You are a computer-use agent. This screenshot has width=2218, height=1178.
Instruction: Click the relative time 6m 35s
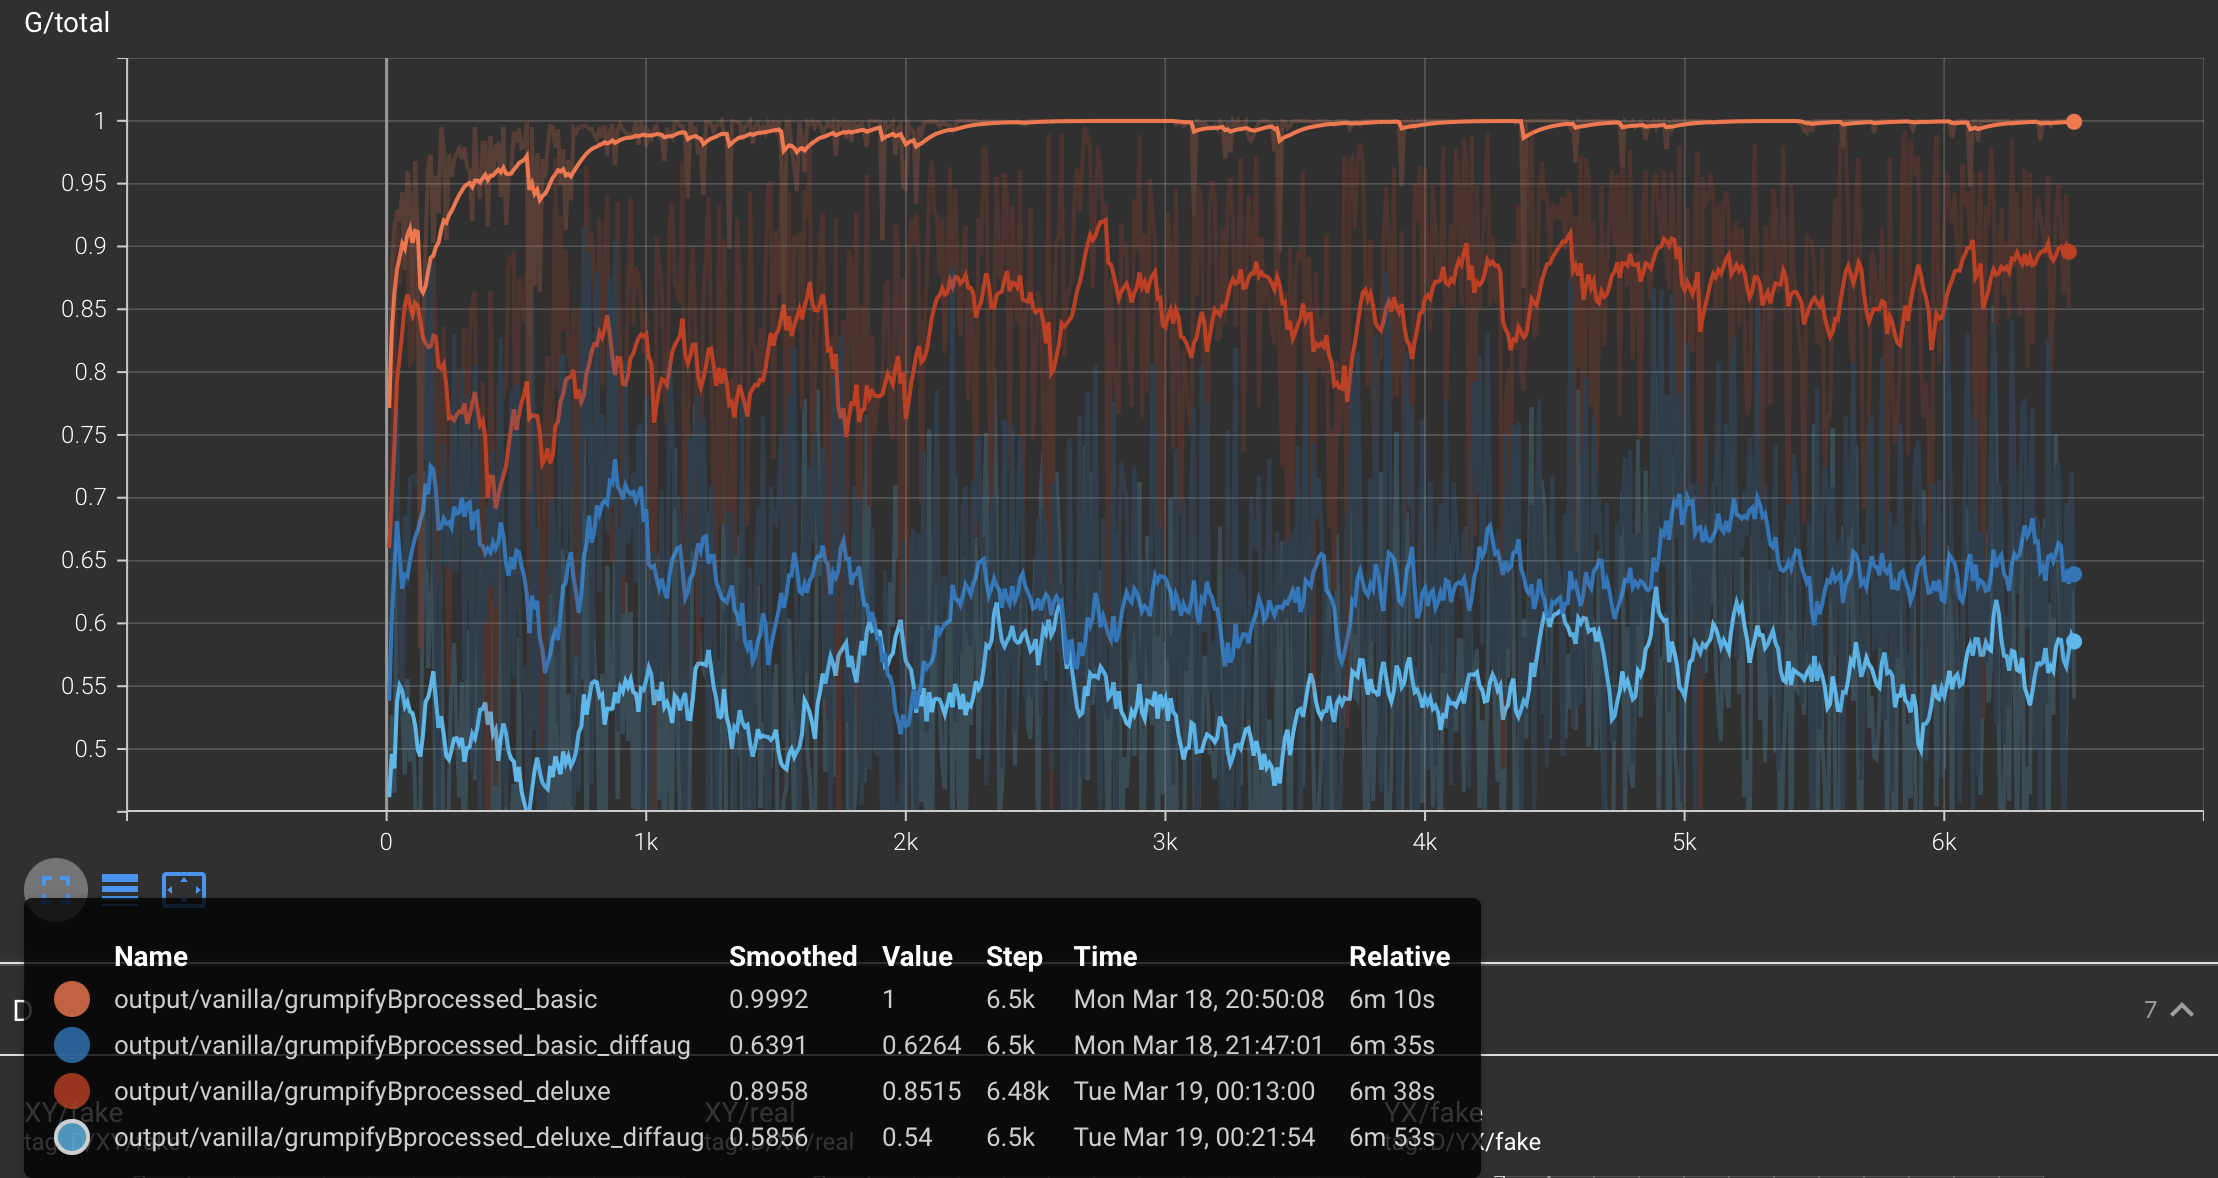1392,1045
